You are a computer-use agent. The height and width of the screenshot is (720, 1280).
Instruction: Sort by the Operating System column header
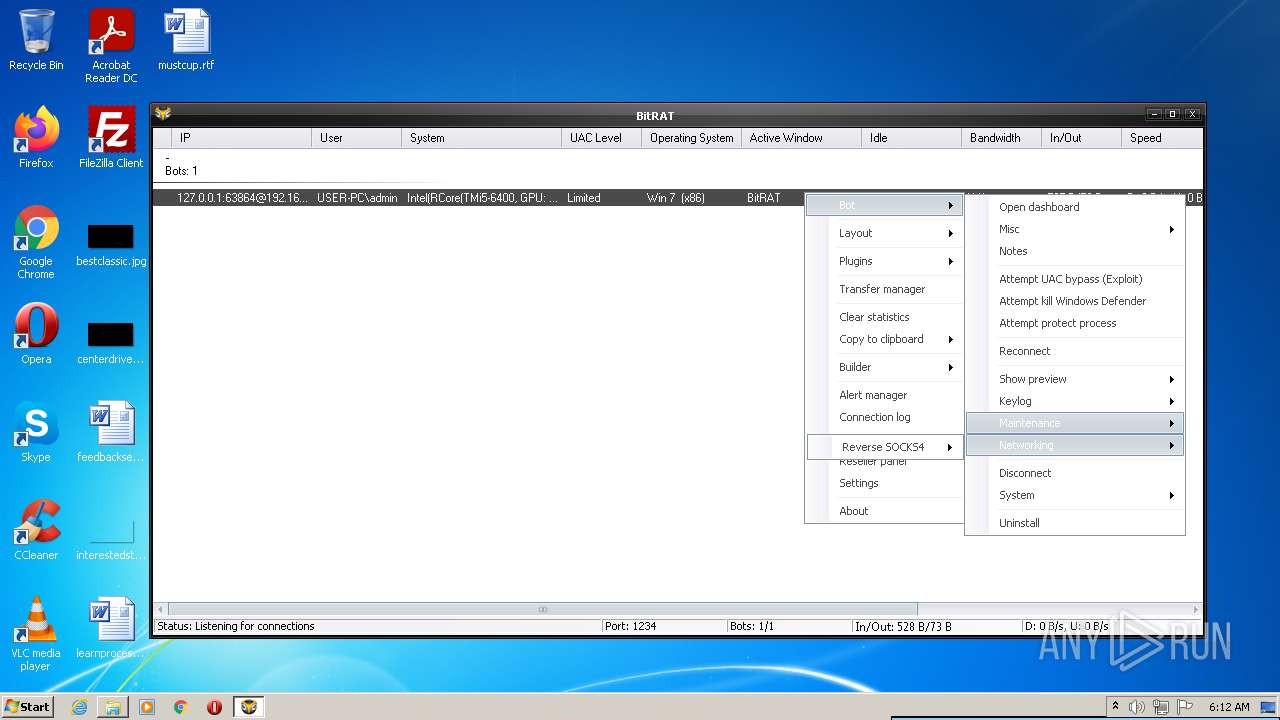pyautogui.click(x=691, y=138)
